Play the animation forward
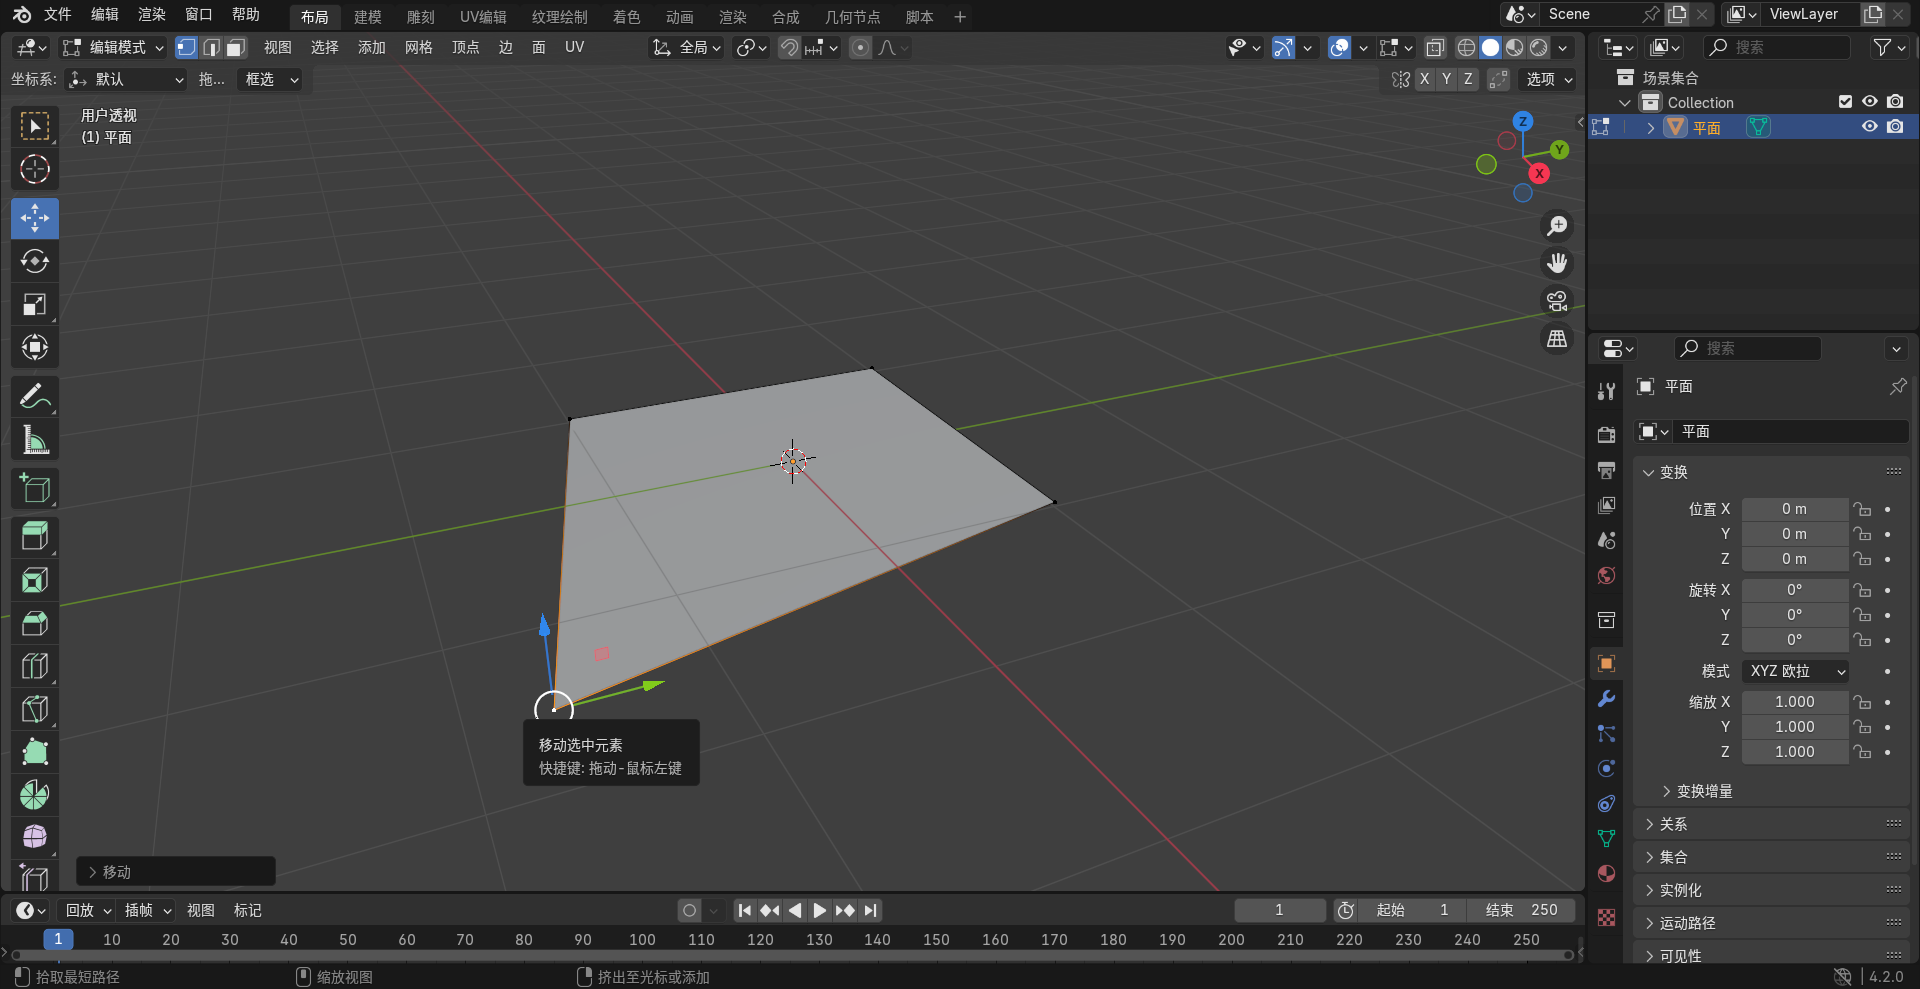The height and width of the screenshot is (989, 1920). (820, 910)
